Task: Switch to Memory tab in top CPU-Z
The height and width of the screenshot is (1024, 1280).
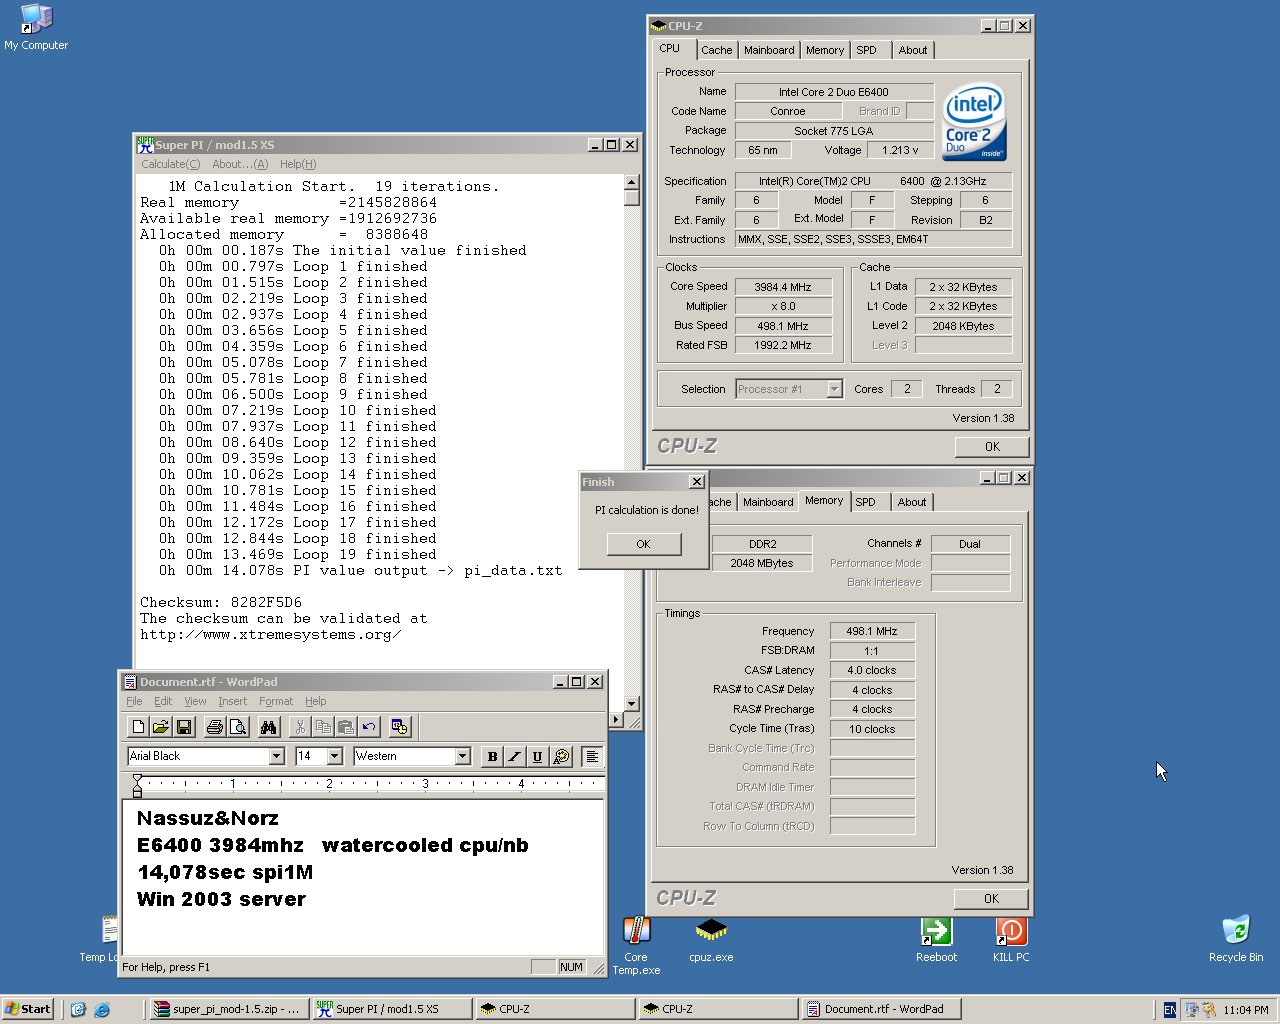Action: (825, 50)
